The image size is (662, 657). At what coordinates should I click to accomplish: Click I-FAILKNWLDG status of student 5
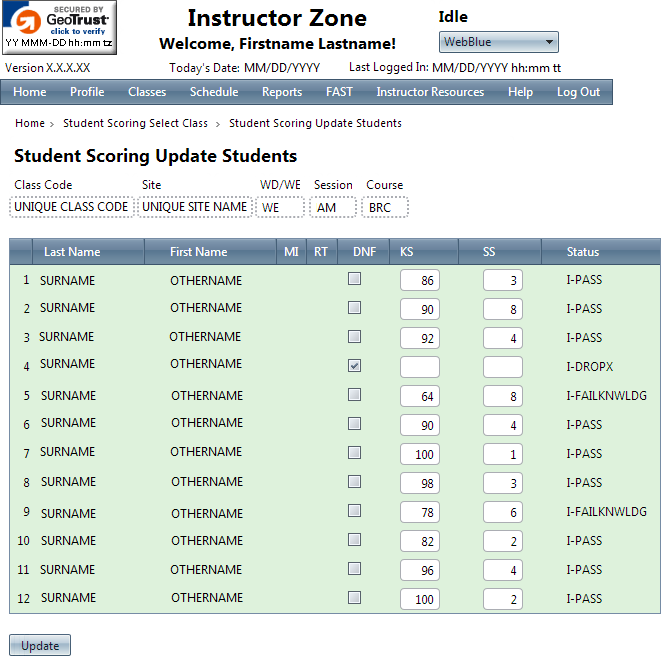click(606, 396)
